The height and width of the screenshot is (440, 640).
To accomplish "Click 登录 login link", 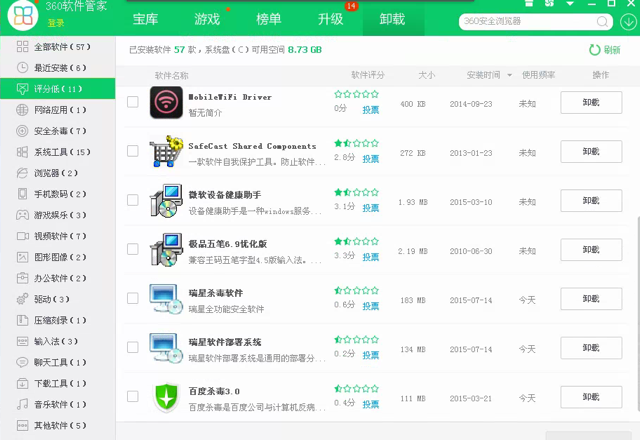I will (x=56, y=23).
